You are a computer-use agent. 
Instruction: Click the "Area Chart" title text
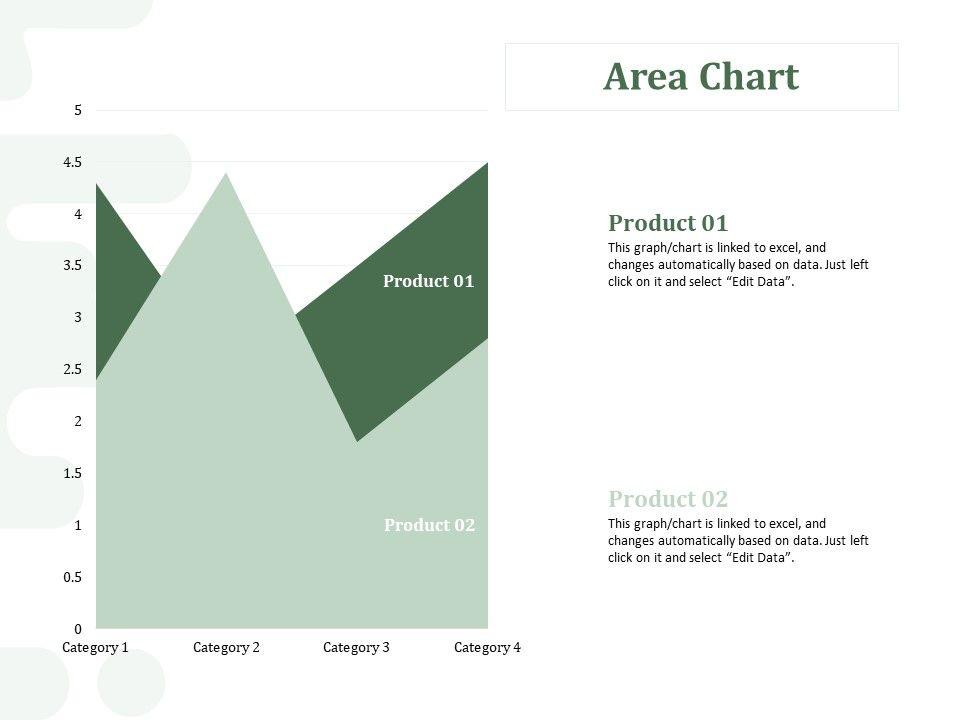click(x=701, y=77)
